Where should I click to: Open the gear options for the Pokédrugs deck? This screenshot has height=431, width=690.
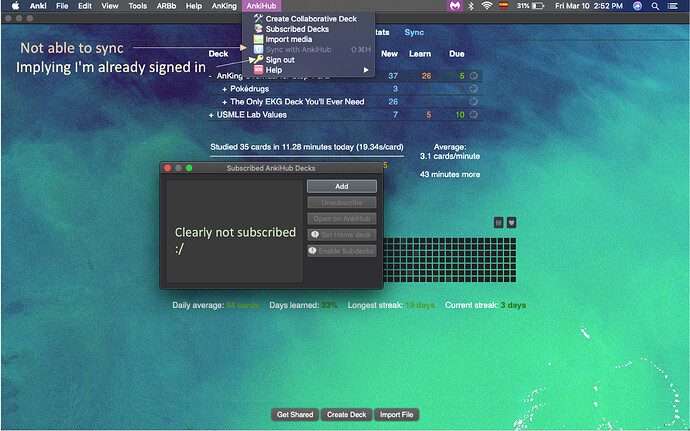473,88
